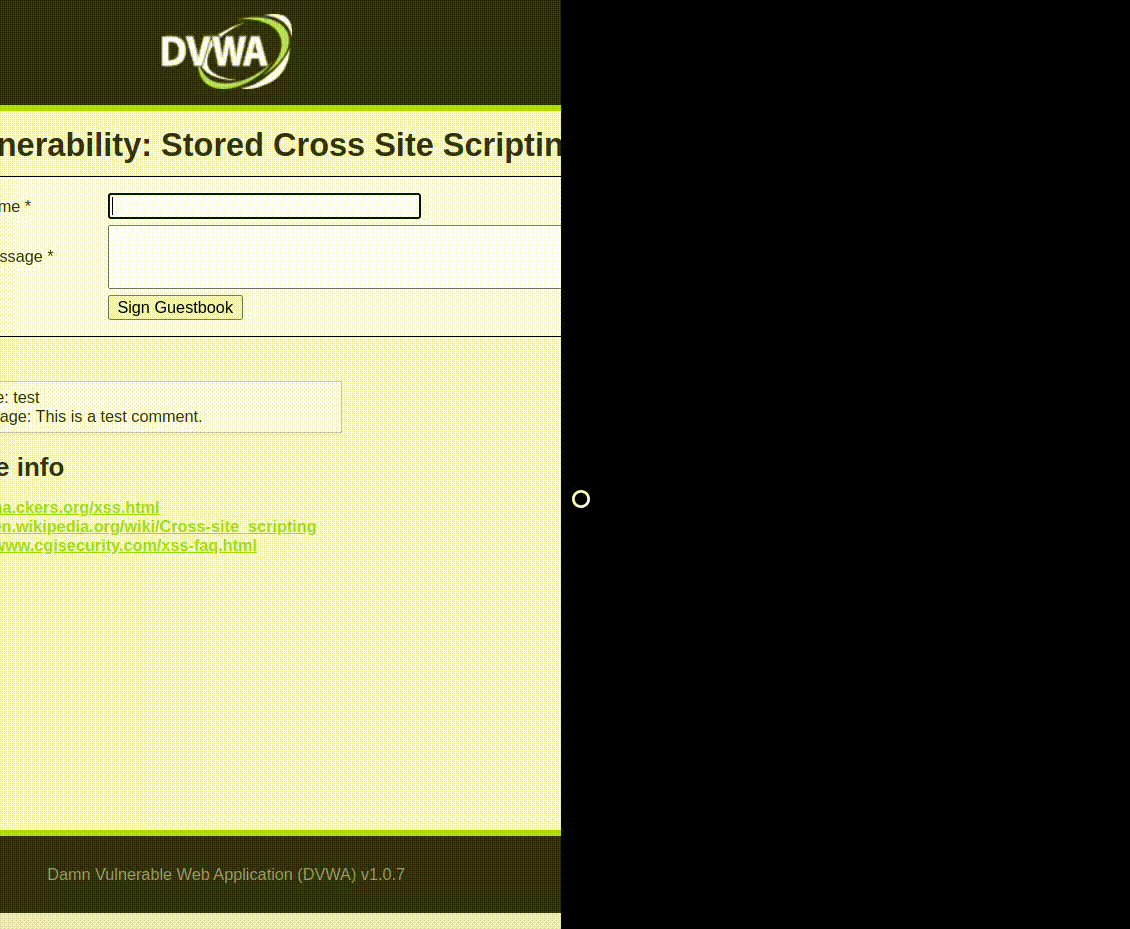The height and width of the screenshot is (929, 1130).
Task: Click the dark header banner left of the logo
Action: click(x=70, y=52)
